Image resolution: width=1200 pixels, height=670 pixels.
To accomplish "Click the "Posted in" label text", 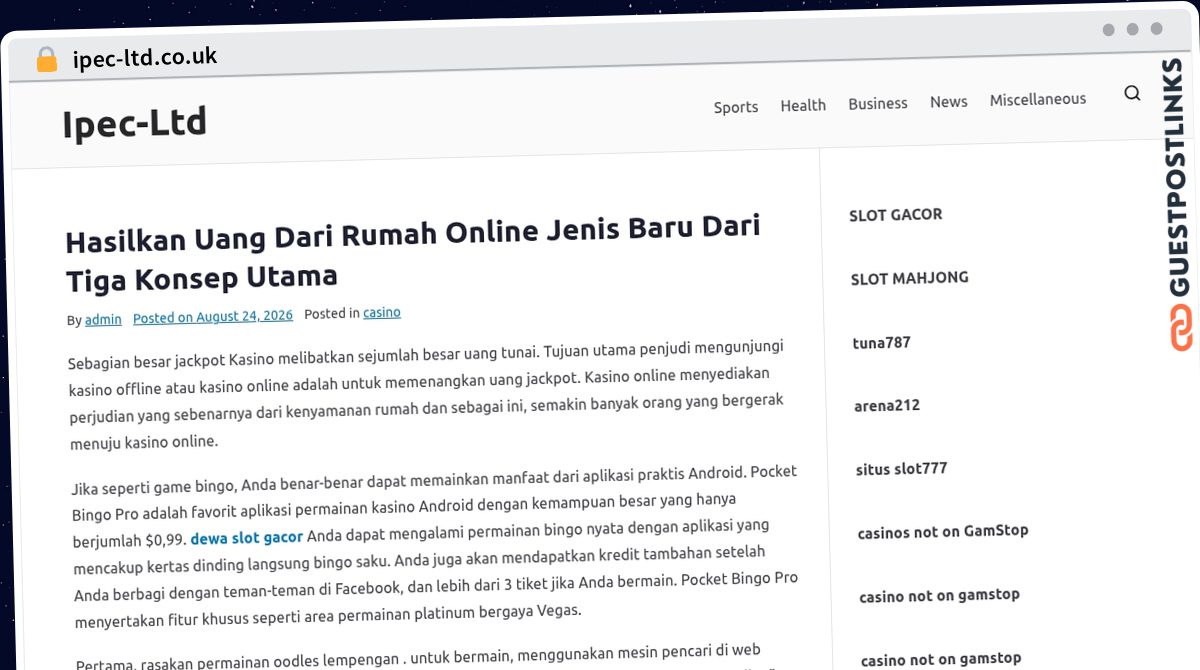I will 332,314.
